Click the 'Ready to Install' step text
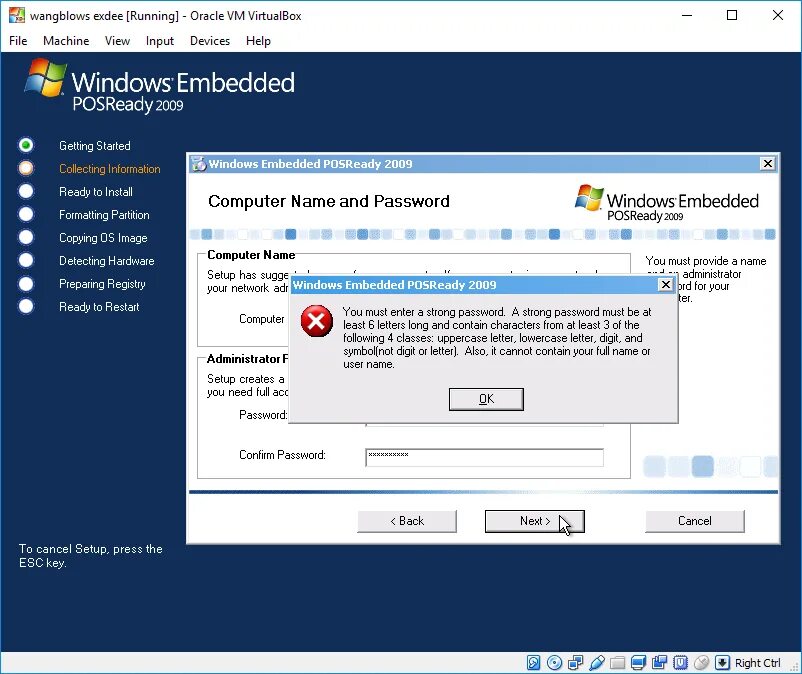This screenshot has height=674, width=802. [96, 192]
